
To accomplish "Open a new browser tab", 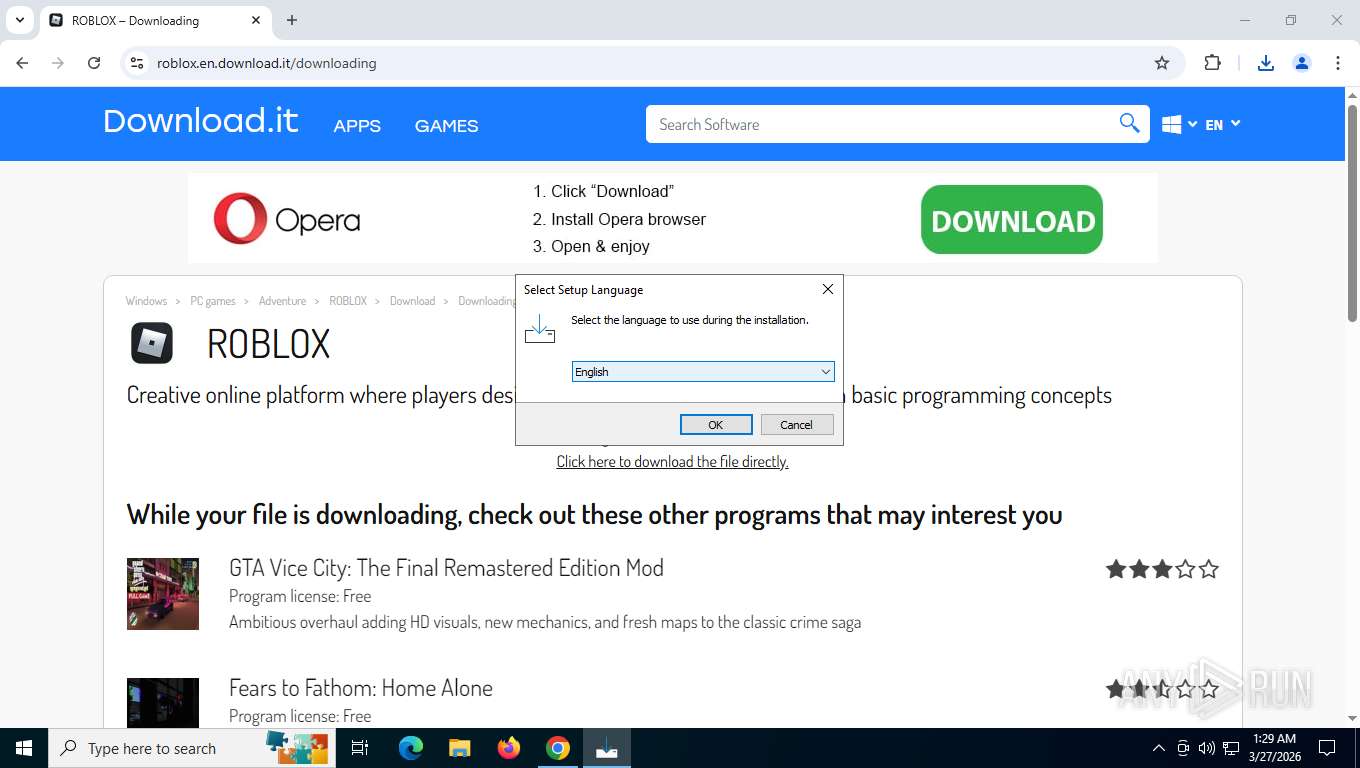I will pos(292,20).
